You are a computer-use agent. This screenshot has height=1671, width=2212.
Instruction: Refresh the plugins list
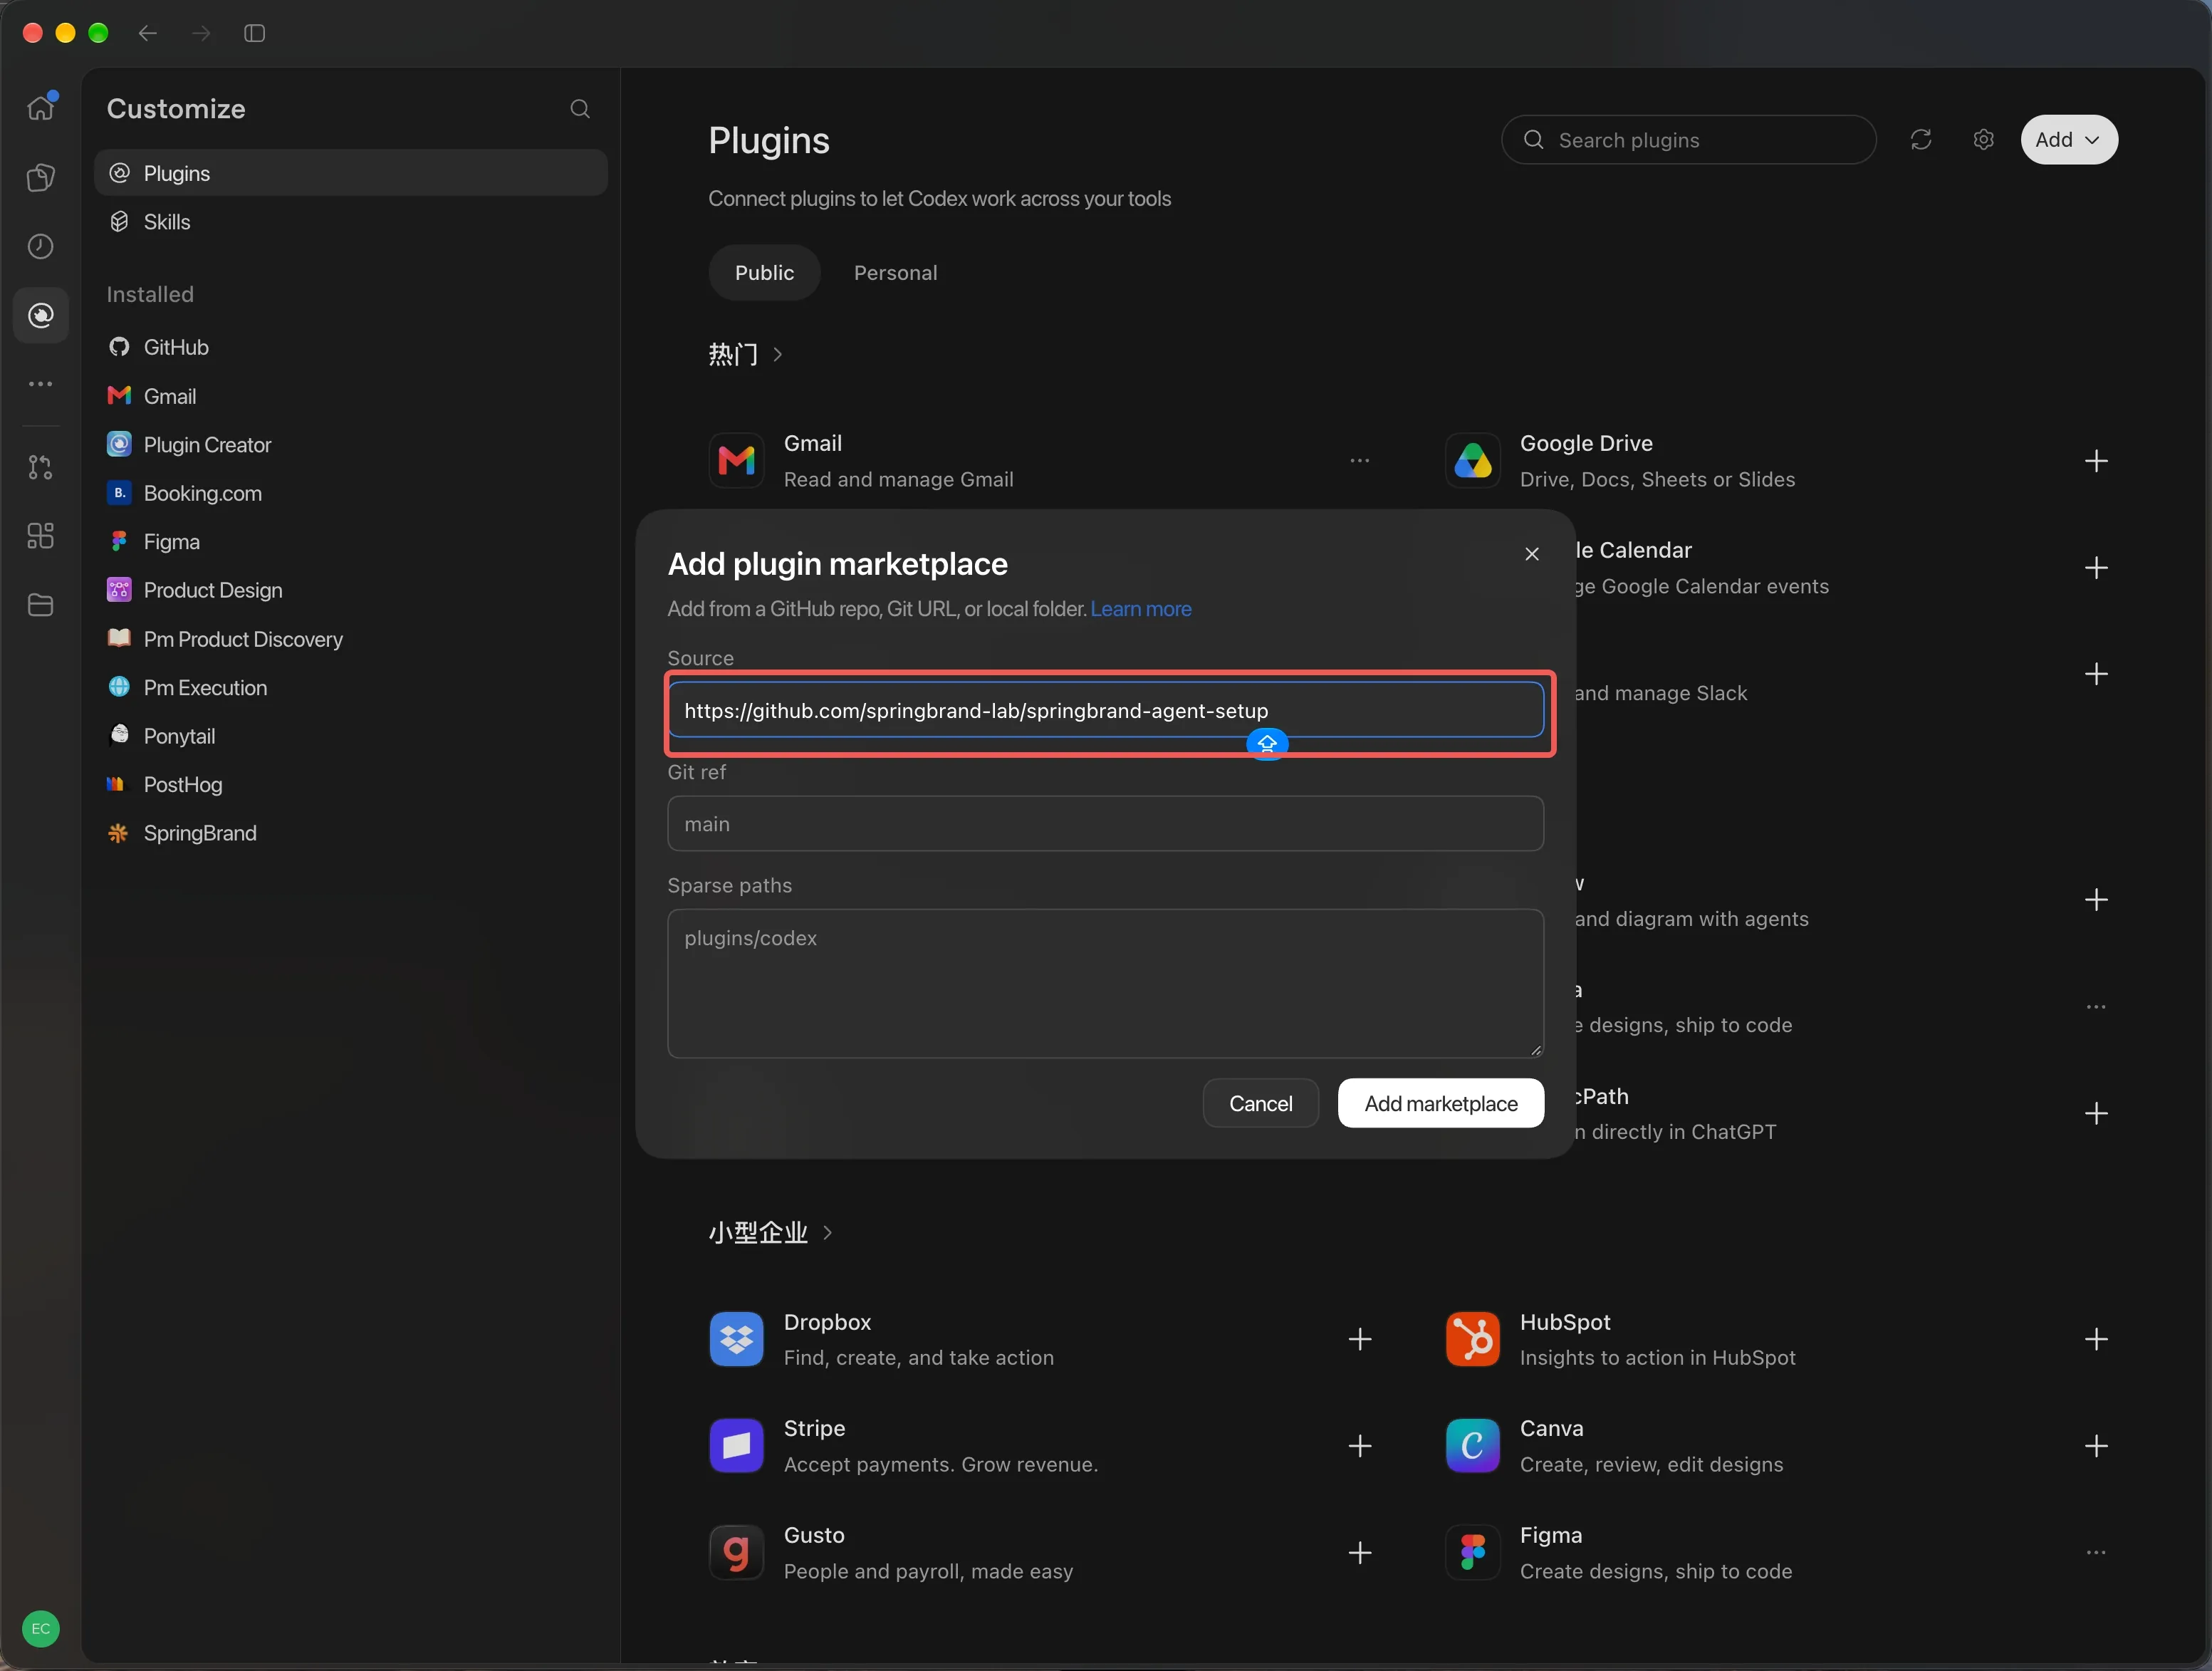(1921, 140)
